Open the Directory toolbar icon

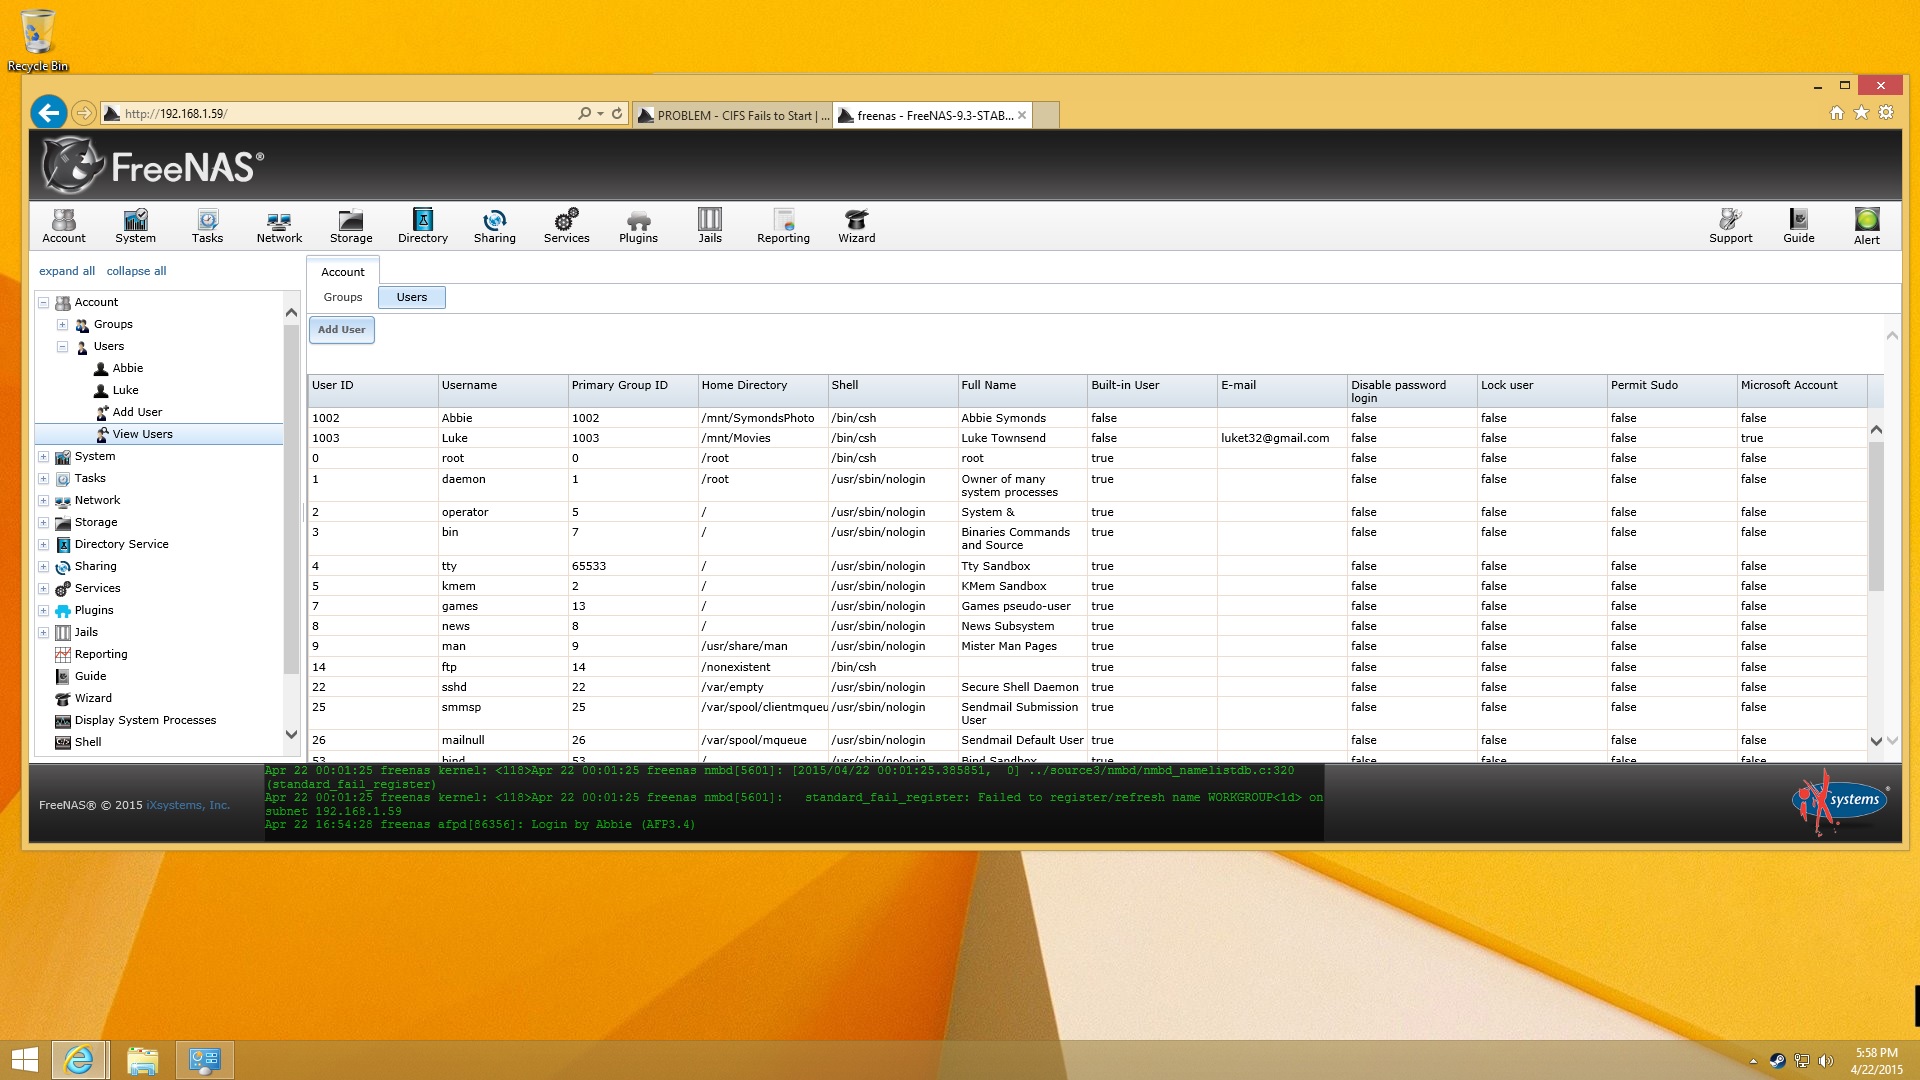click(423, 226)
